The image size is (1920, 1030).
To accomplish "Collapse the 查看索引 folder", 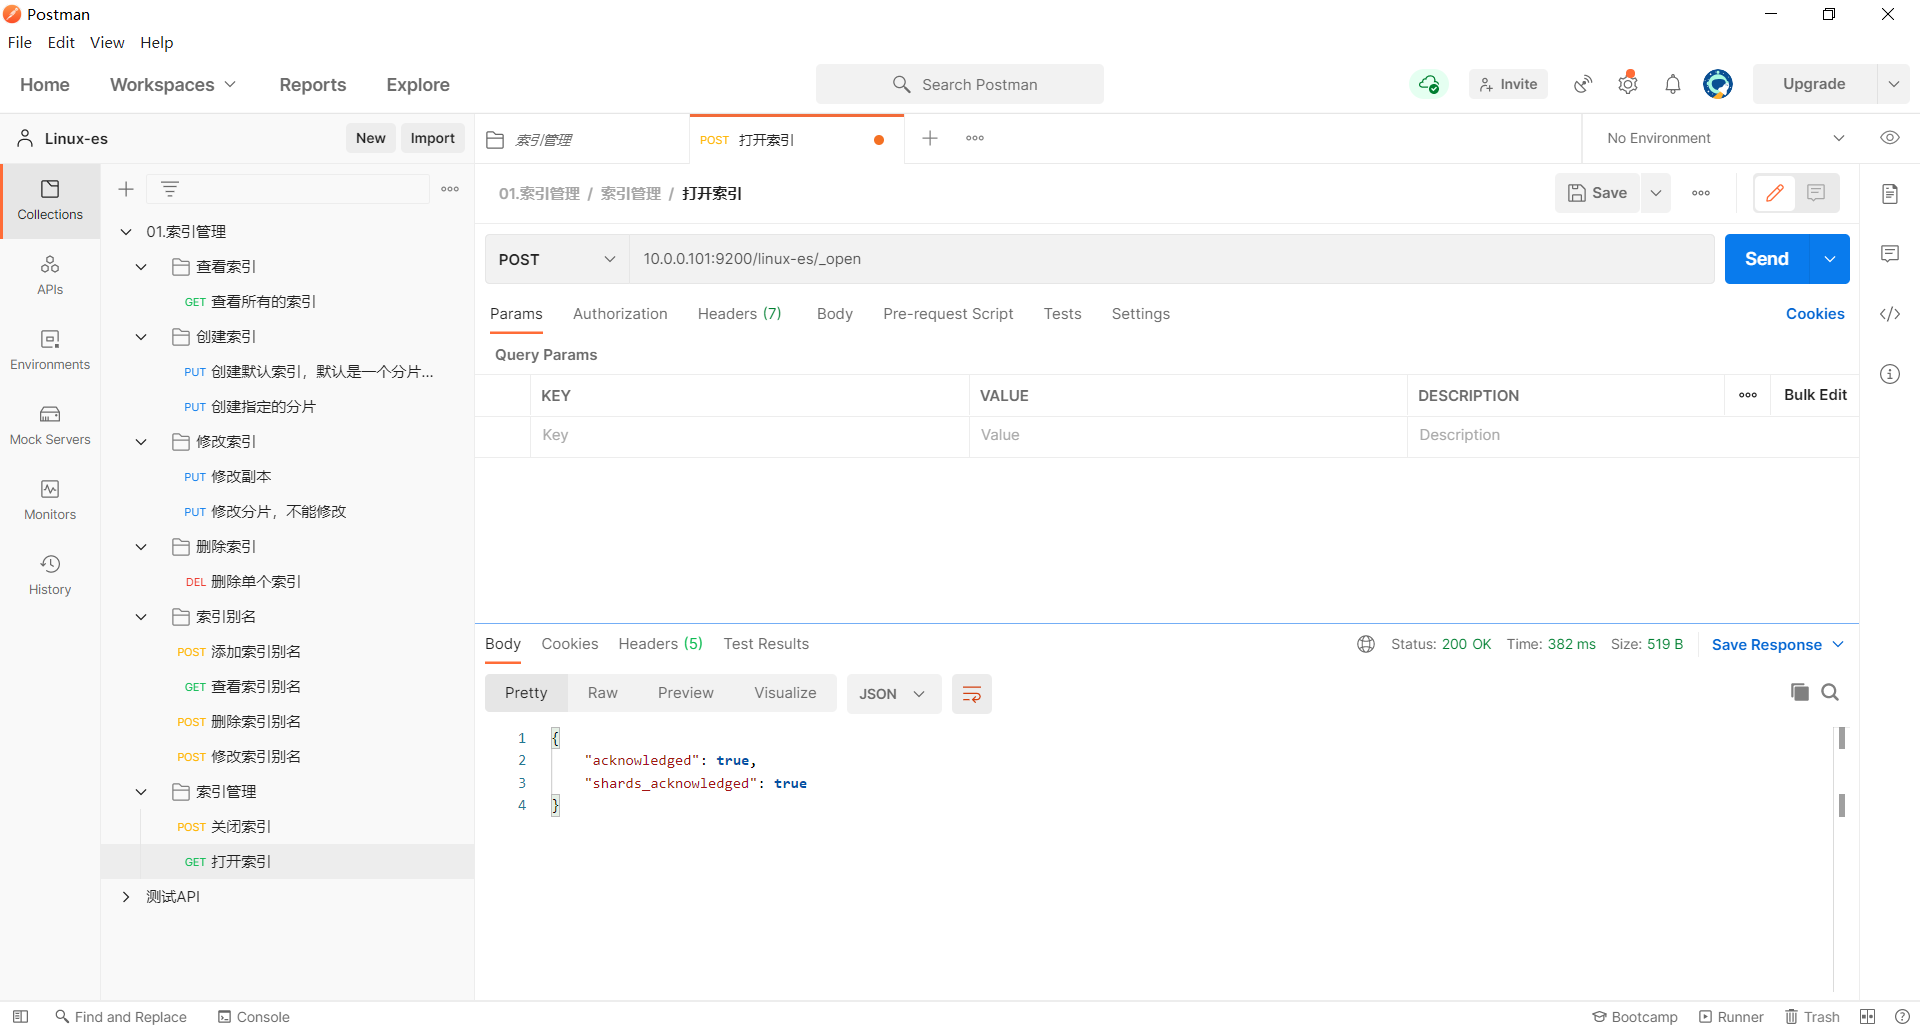I will [141, 267].
